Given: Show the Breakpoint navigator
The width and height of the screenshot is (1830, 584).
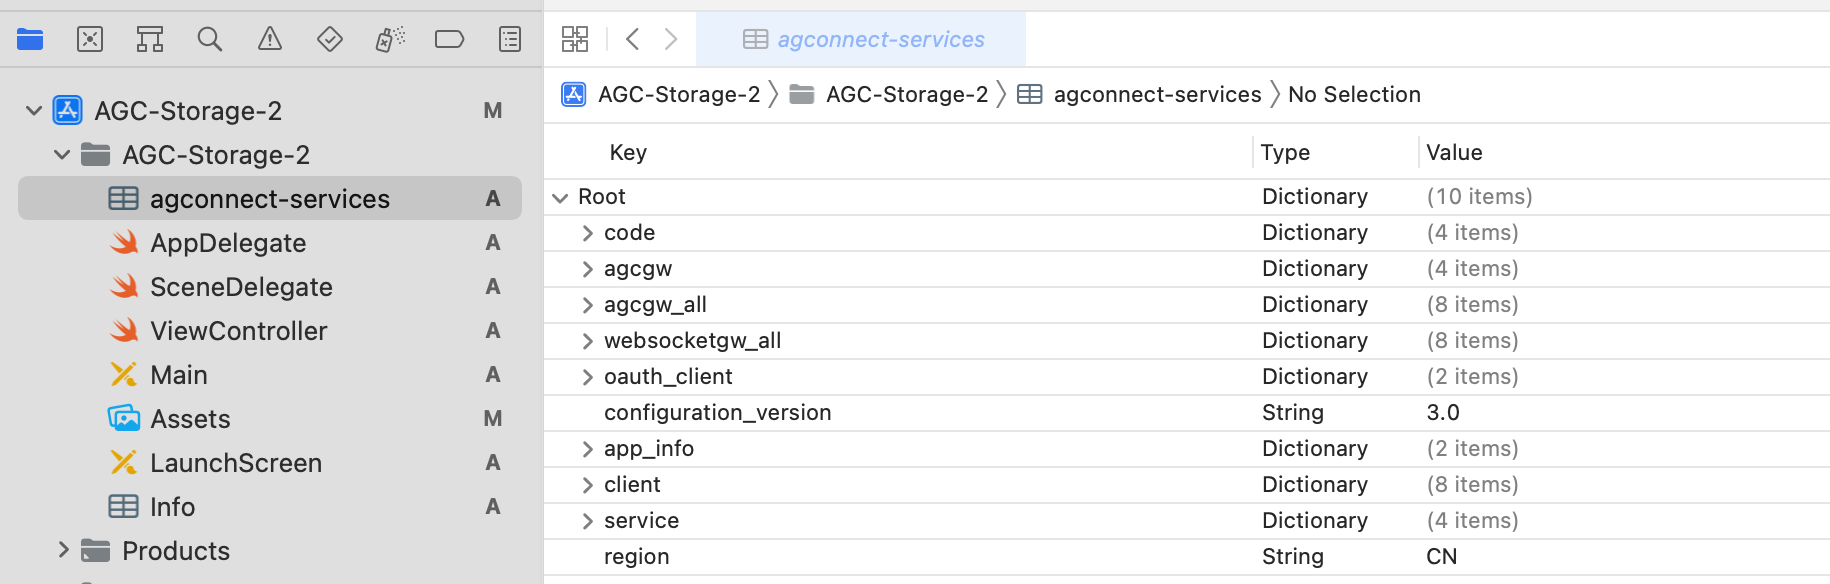Looking at the screenshot, I should 450,39.
